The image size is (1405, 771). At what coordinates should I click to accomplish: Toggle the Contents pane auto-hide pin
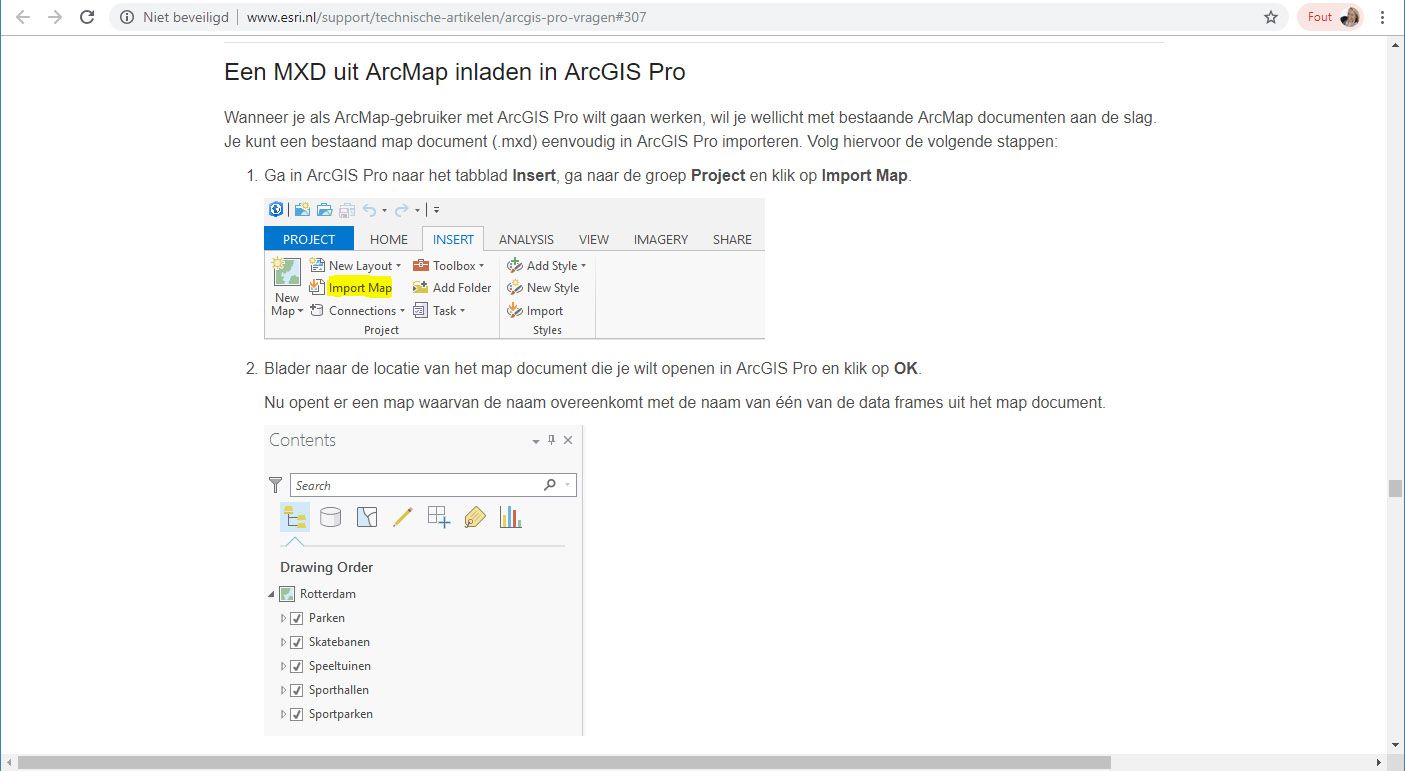pyautogui.click(x=551, y=440)
